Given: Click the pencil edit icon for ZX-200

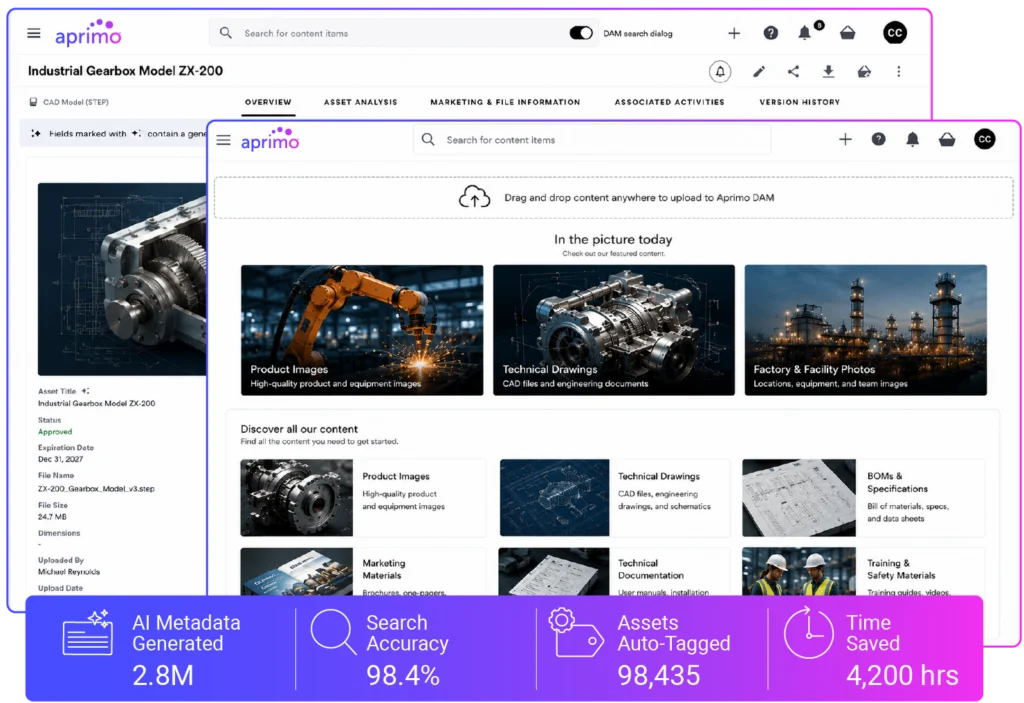Looking at the screenshot, I should tap(759, 71).
